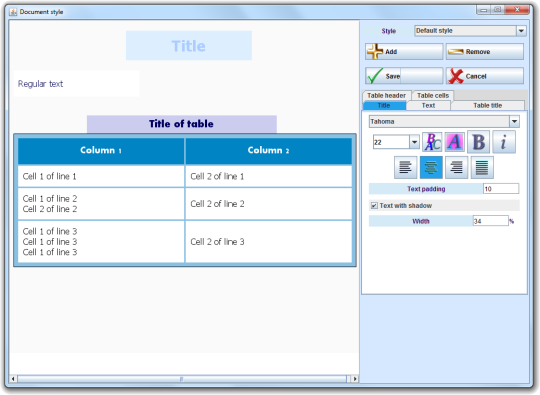Click Cell 2 of line 3
The height and width of the screenshot is (395, 540).
coord(269,242)
